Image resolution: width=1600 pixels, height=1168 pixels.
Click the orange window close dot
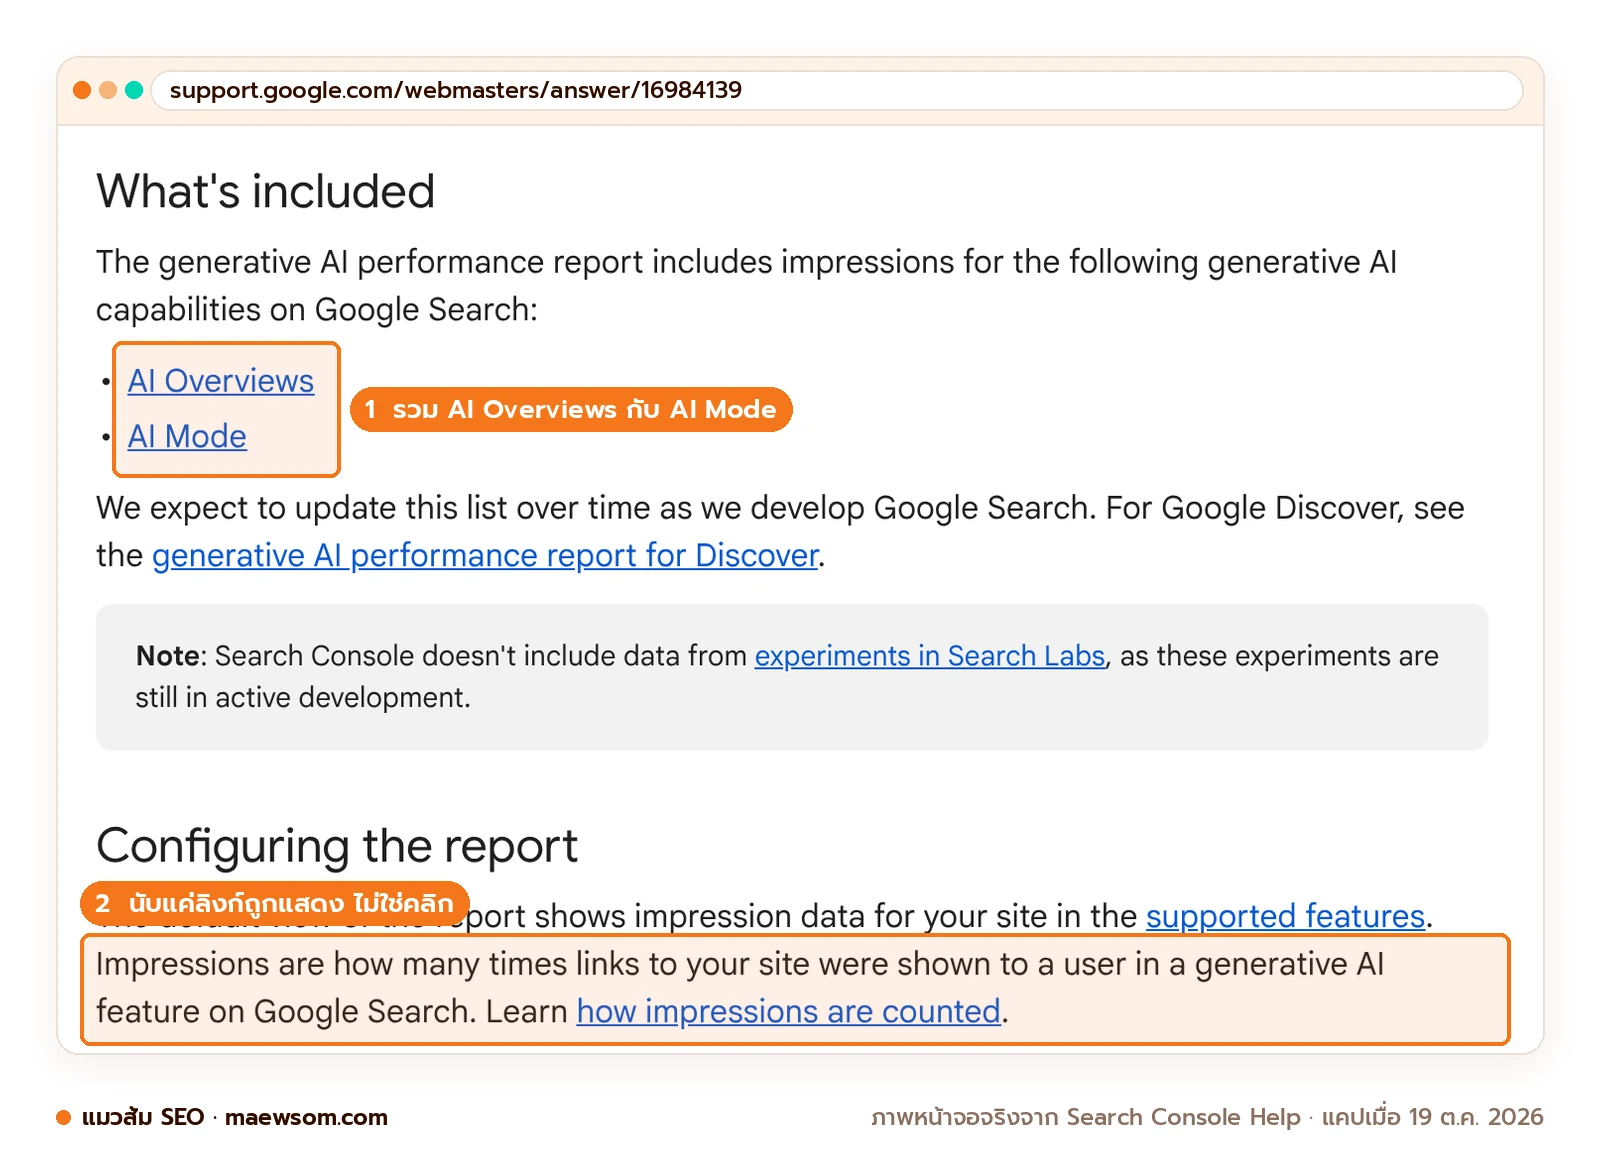pos(82,90)
